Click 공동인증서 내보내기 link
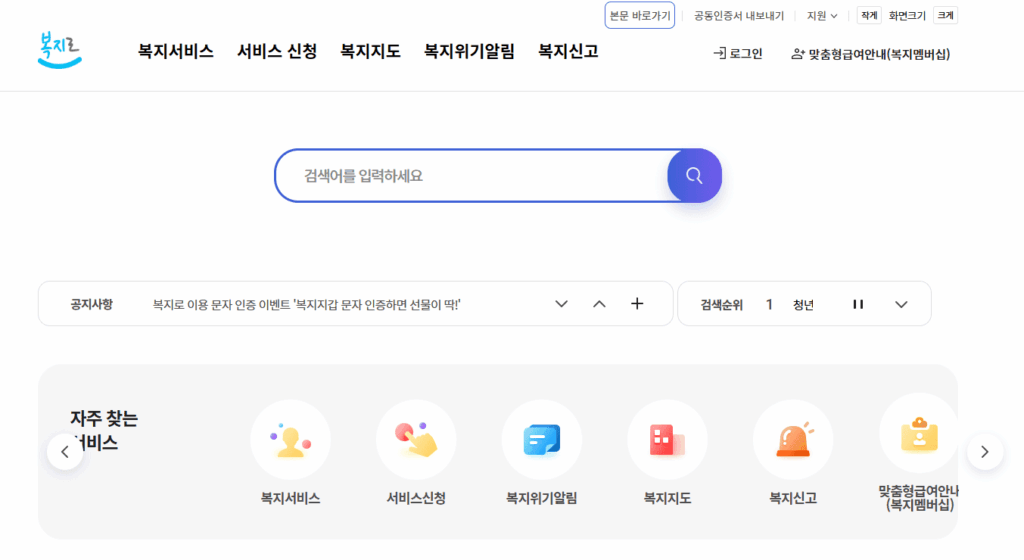This screenshot has width=1024, height=560. coord(739,16)
